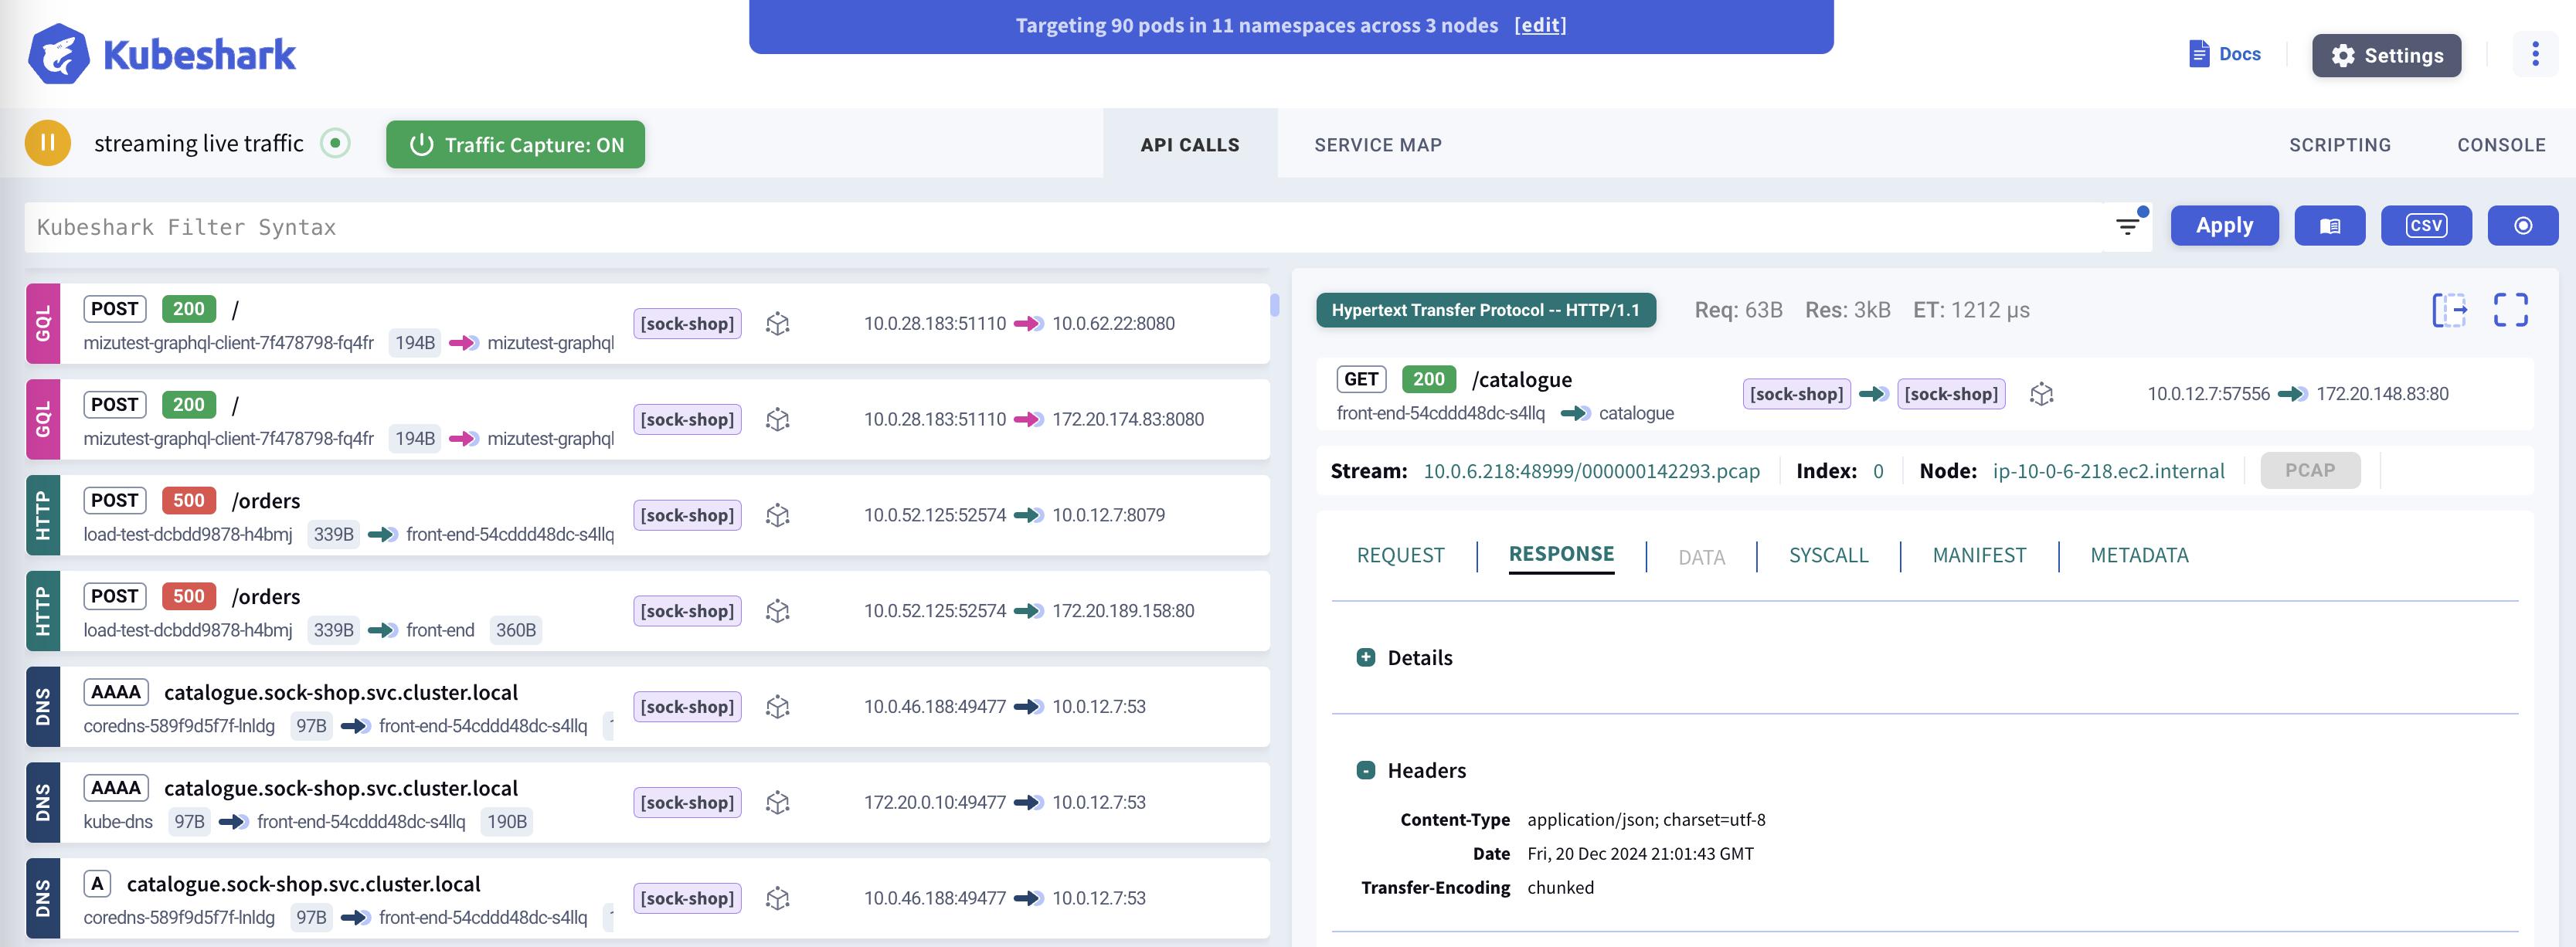Image resolution: width=2576 pixels, height=947 pixels.
Task: Open the three-dot overflow menu
Action: pos(2535,55)
